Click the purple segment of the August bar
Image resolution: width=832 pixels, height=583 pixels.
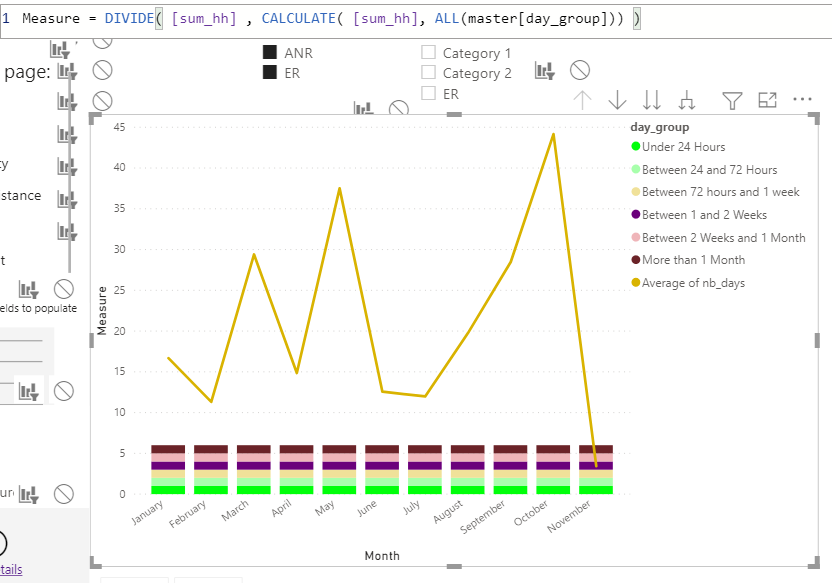click(x=467, y=466)
